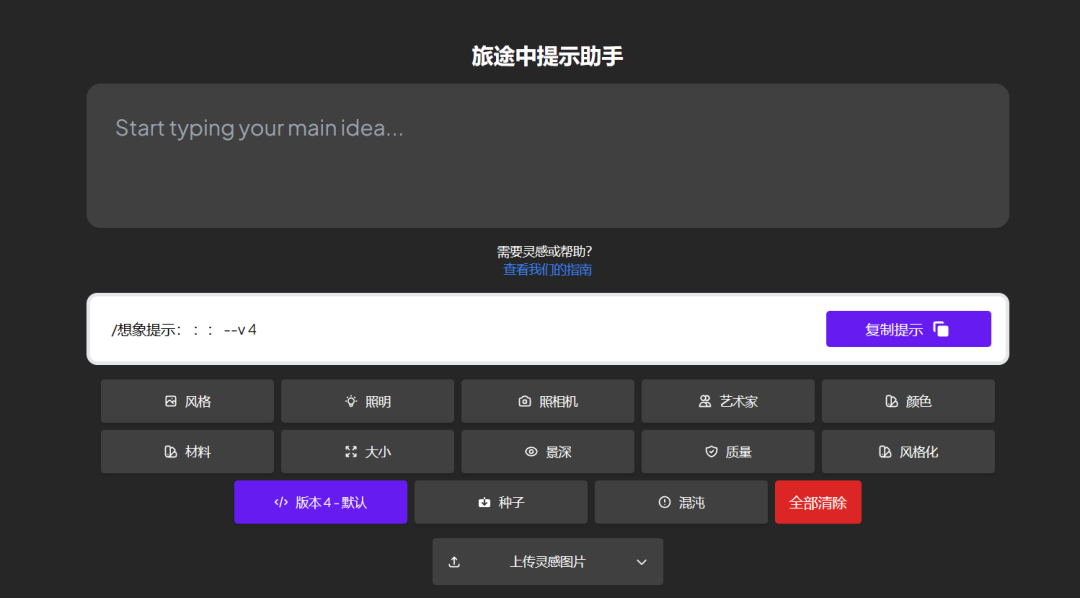Click the lightbulb icon beside 照明
The width and height of the screenshot is (1080, 598).
point(351,401)
